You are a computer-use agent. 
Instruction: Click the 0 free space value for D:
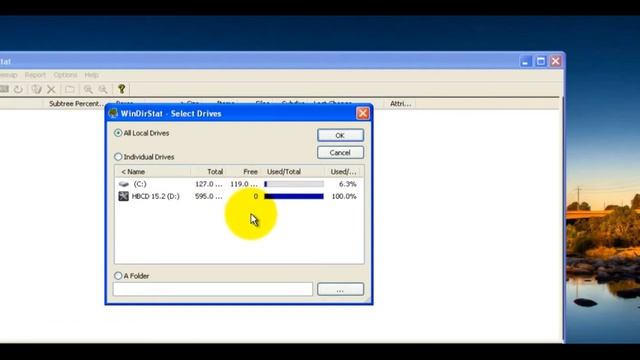coord(256,196)
